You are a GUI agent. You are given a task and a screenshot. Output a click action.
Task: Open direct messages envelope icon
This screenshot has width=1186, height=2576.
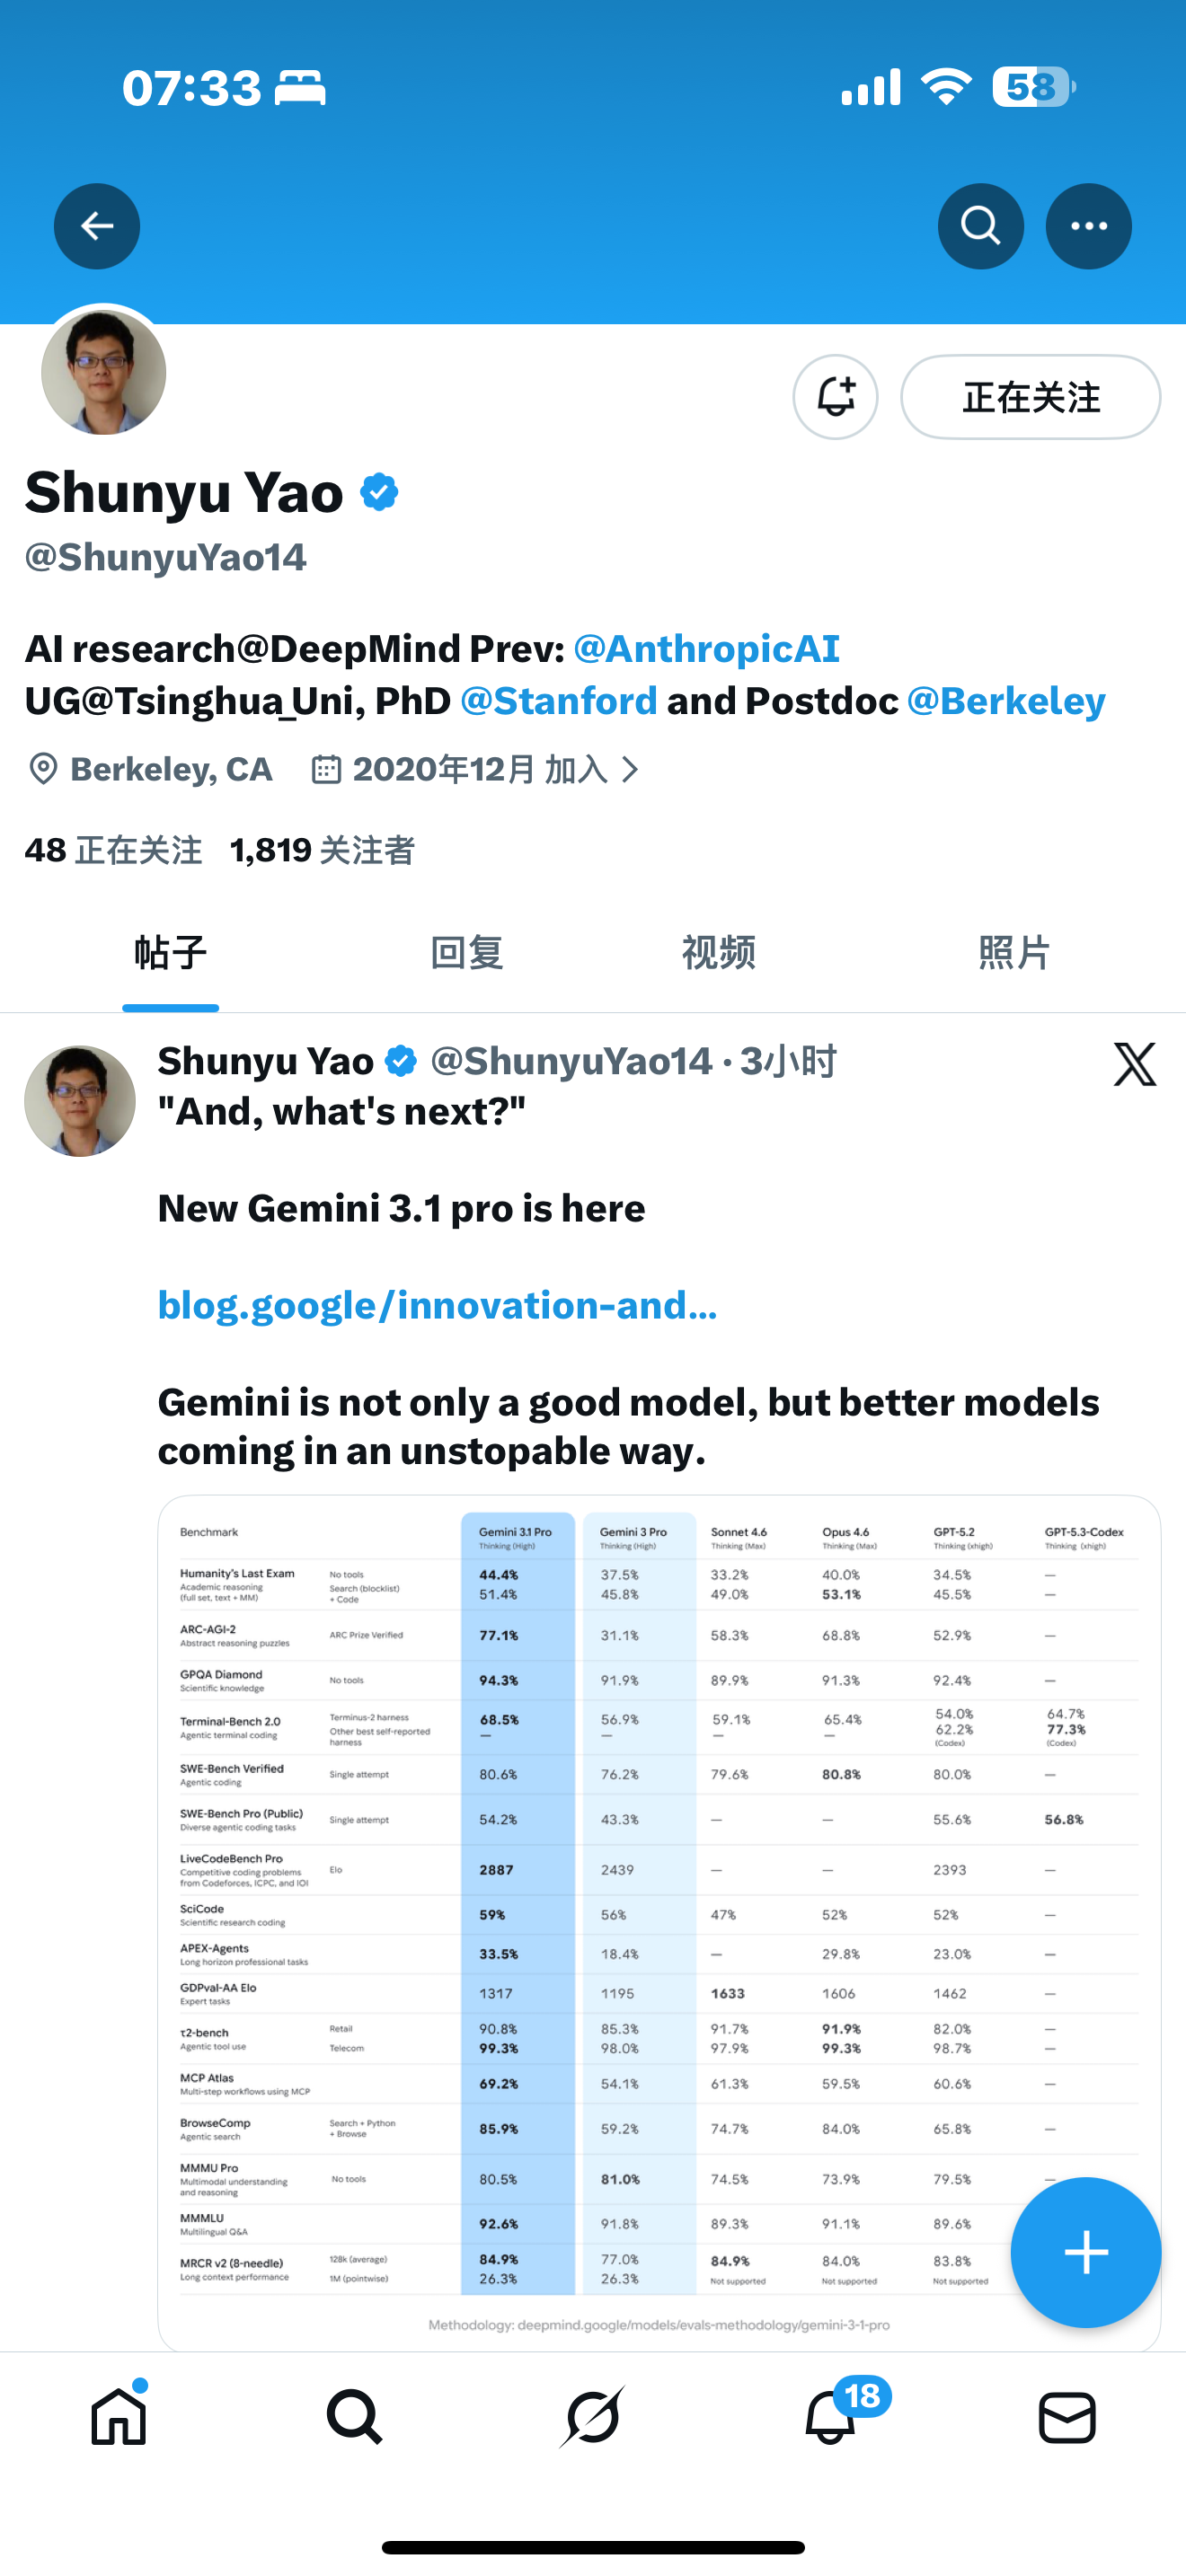point(1067,2418)
